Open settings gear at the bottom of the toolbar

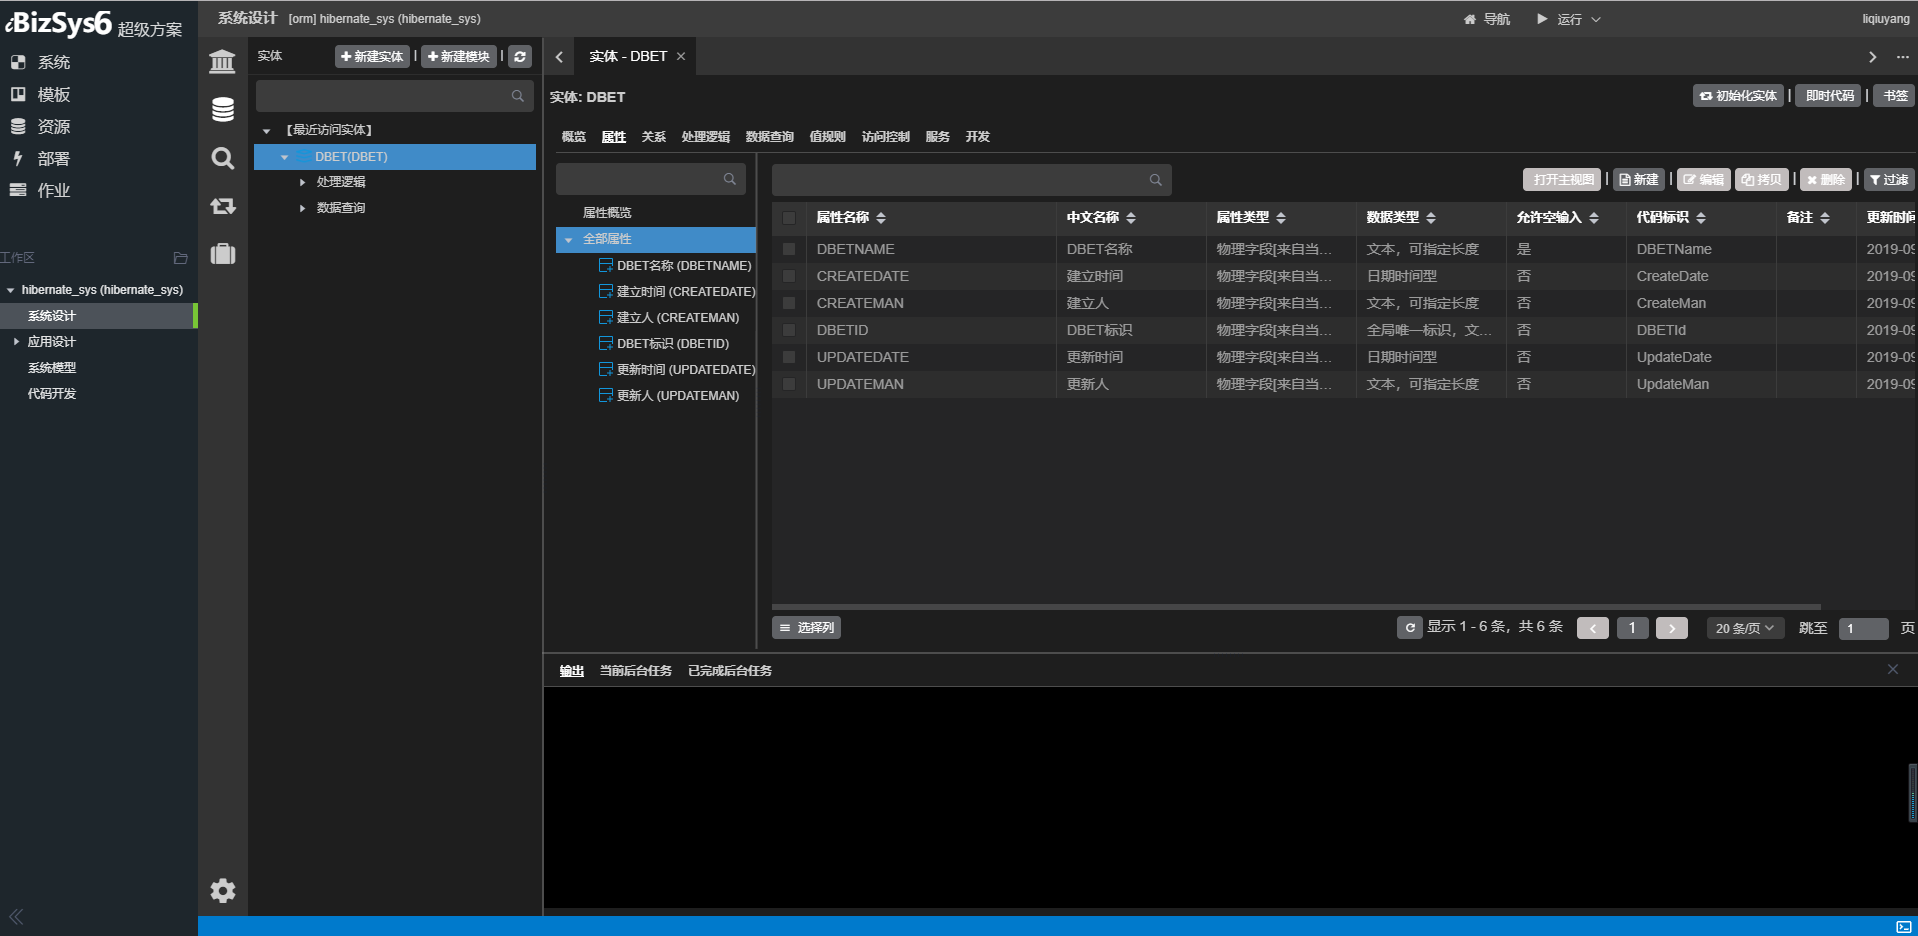(222, 890)
